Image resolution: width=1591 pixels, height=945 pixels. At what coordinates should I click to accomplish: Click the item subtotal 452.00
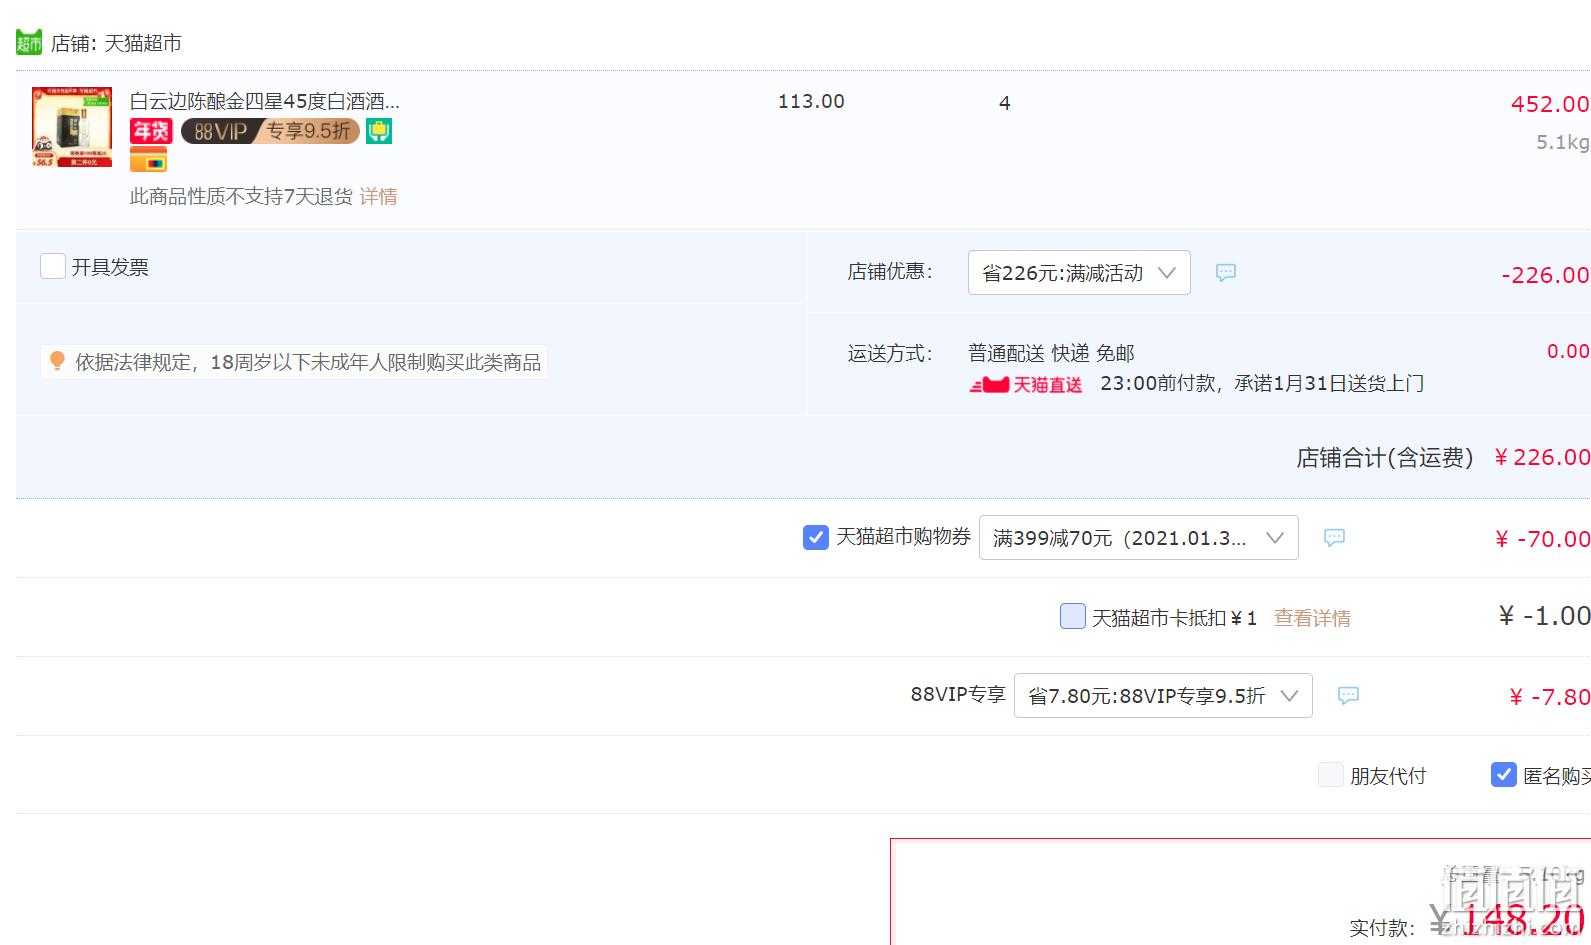1550,104
